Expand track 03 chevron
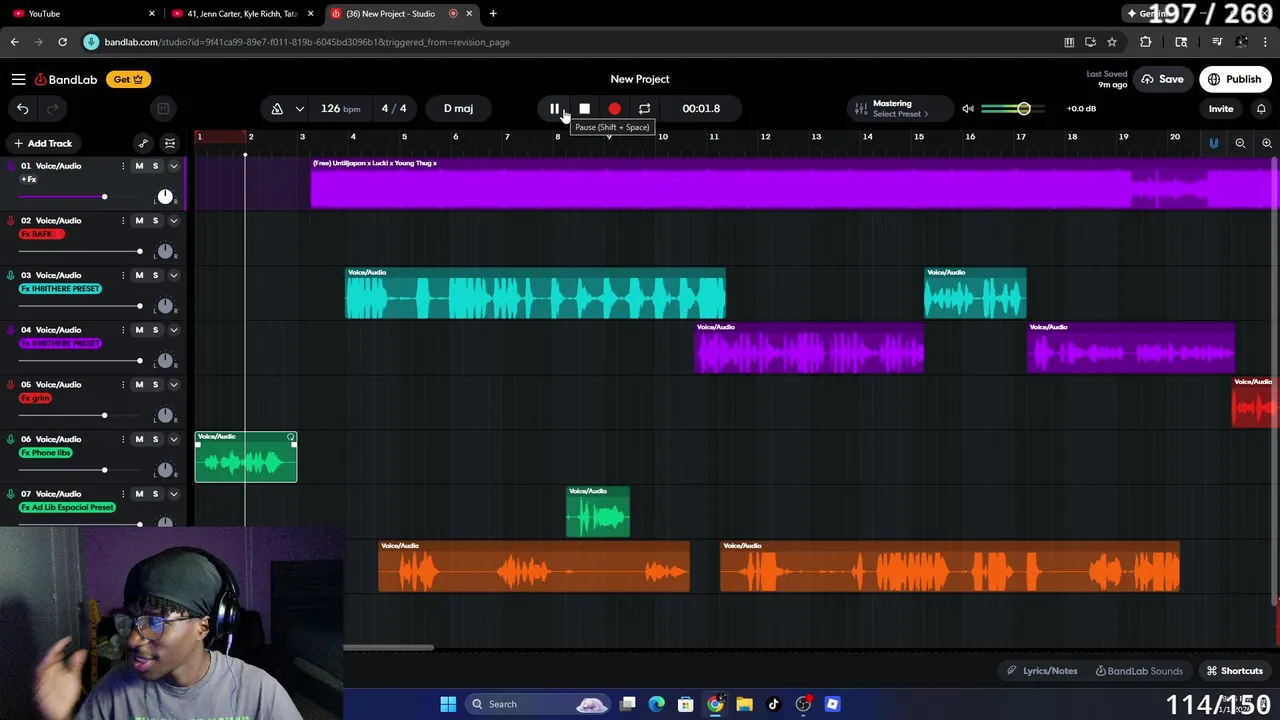This screenshot has height=720, width=1280. click(x=173, y=275)
